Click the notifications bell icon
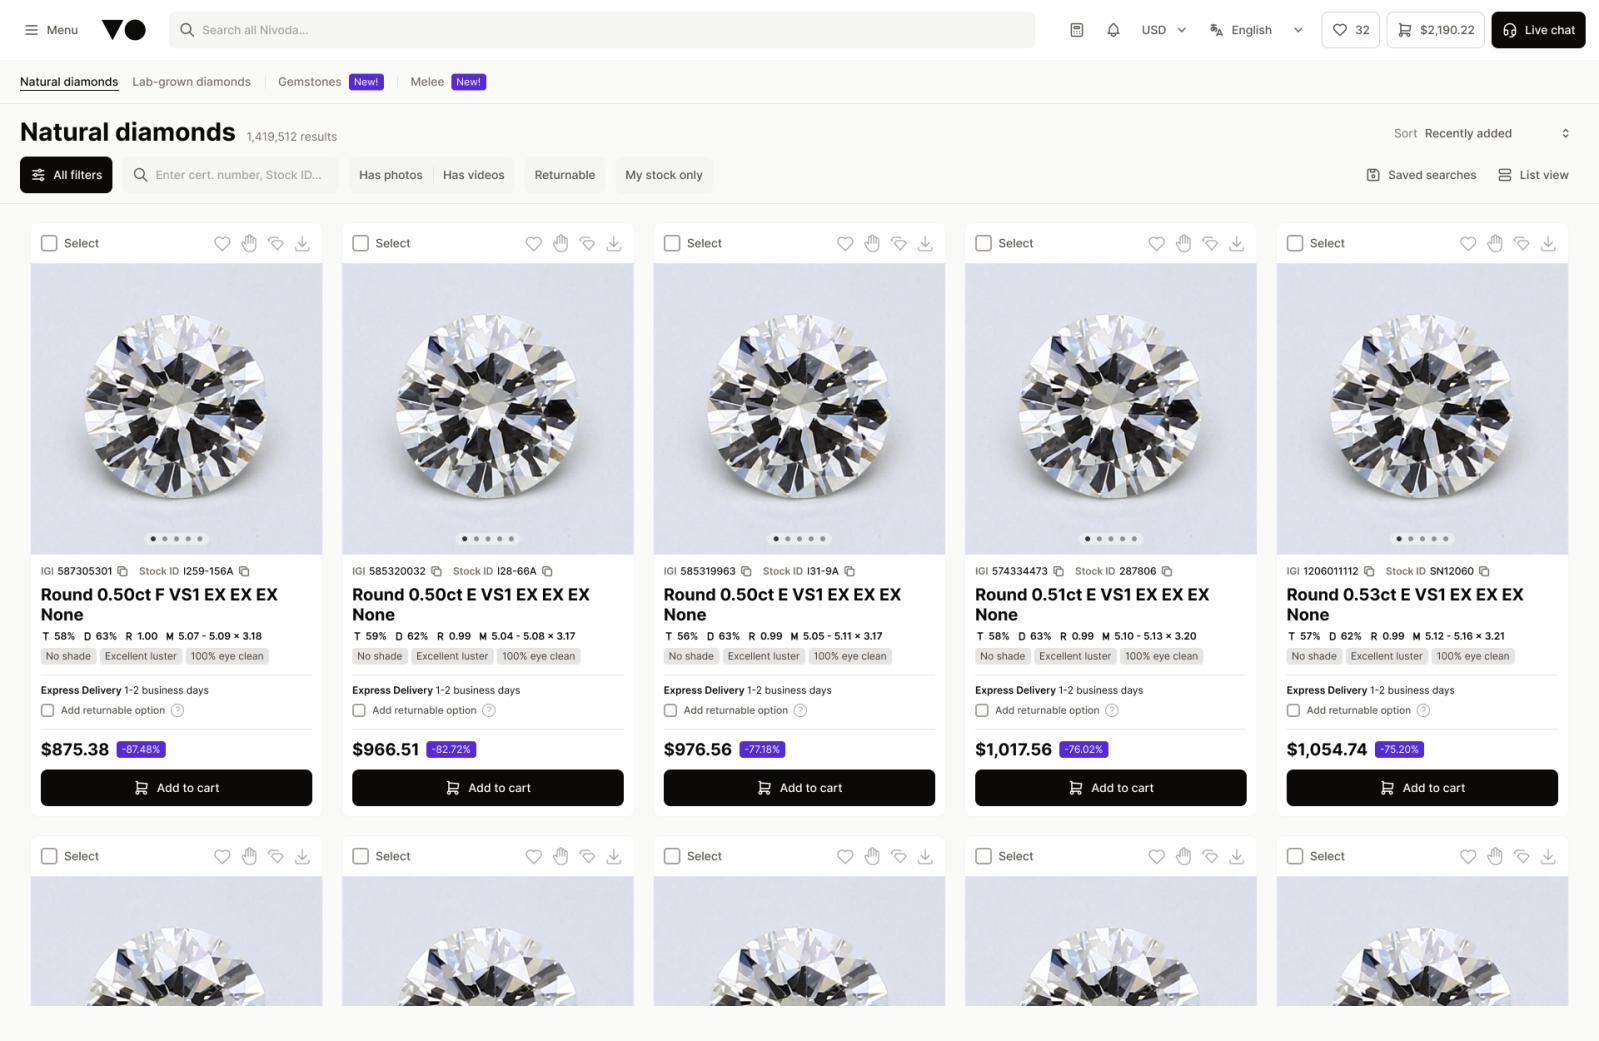Viewport: 1599px width, 1041px height. pos(1113,30)
